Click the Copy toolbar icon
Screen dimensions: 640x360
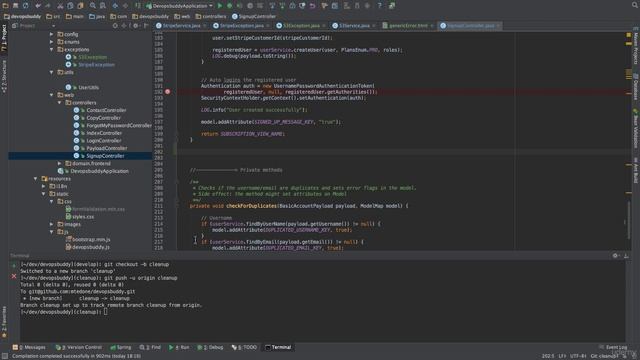tap(70, 6)
